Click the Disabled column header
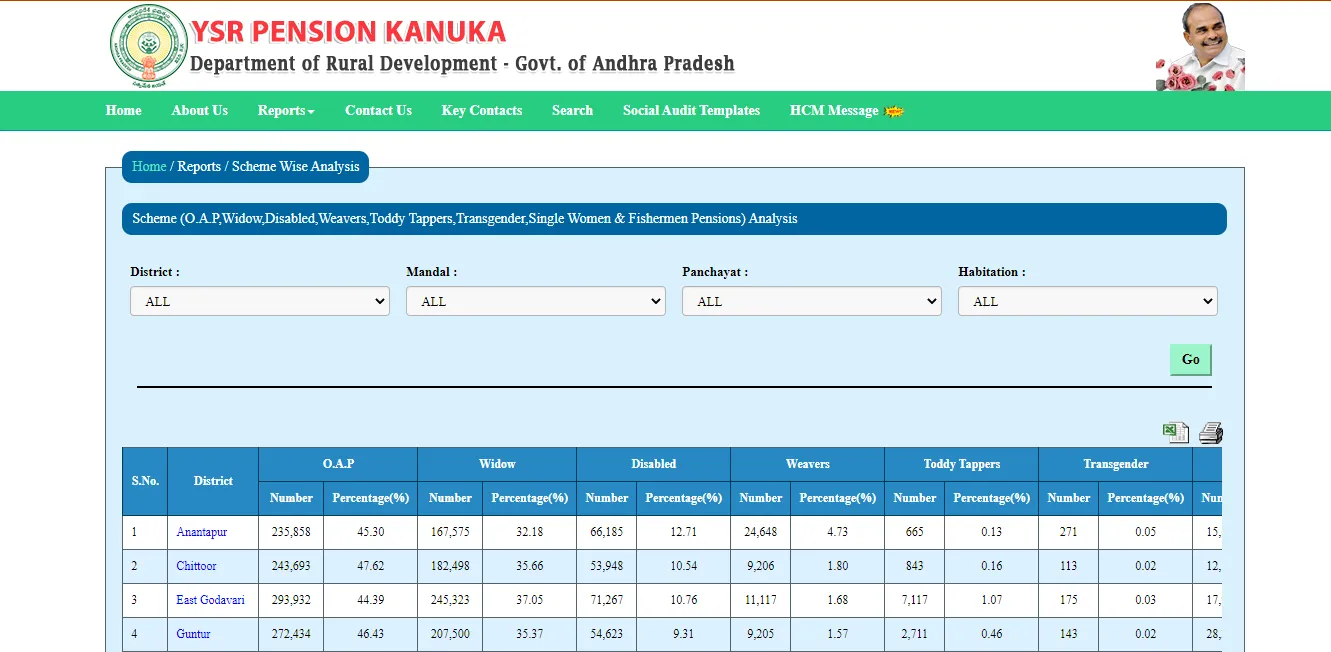 (x=654, y=464)
